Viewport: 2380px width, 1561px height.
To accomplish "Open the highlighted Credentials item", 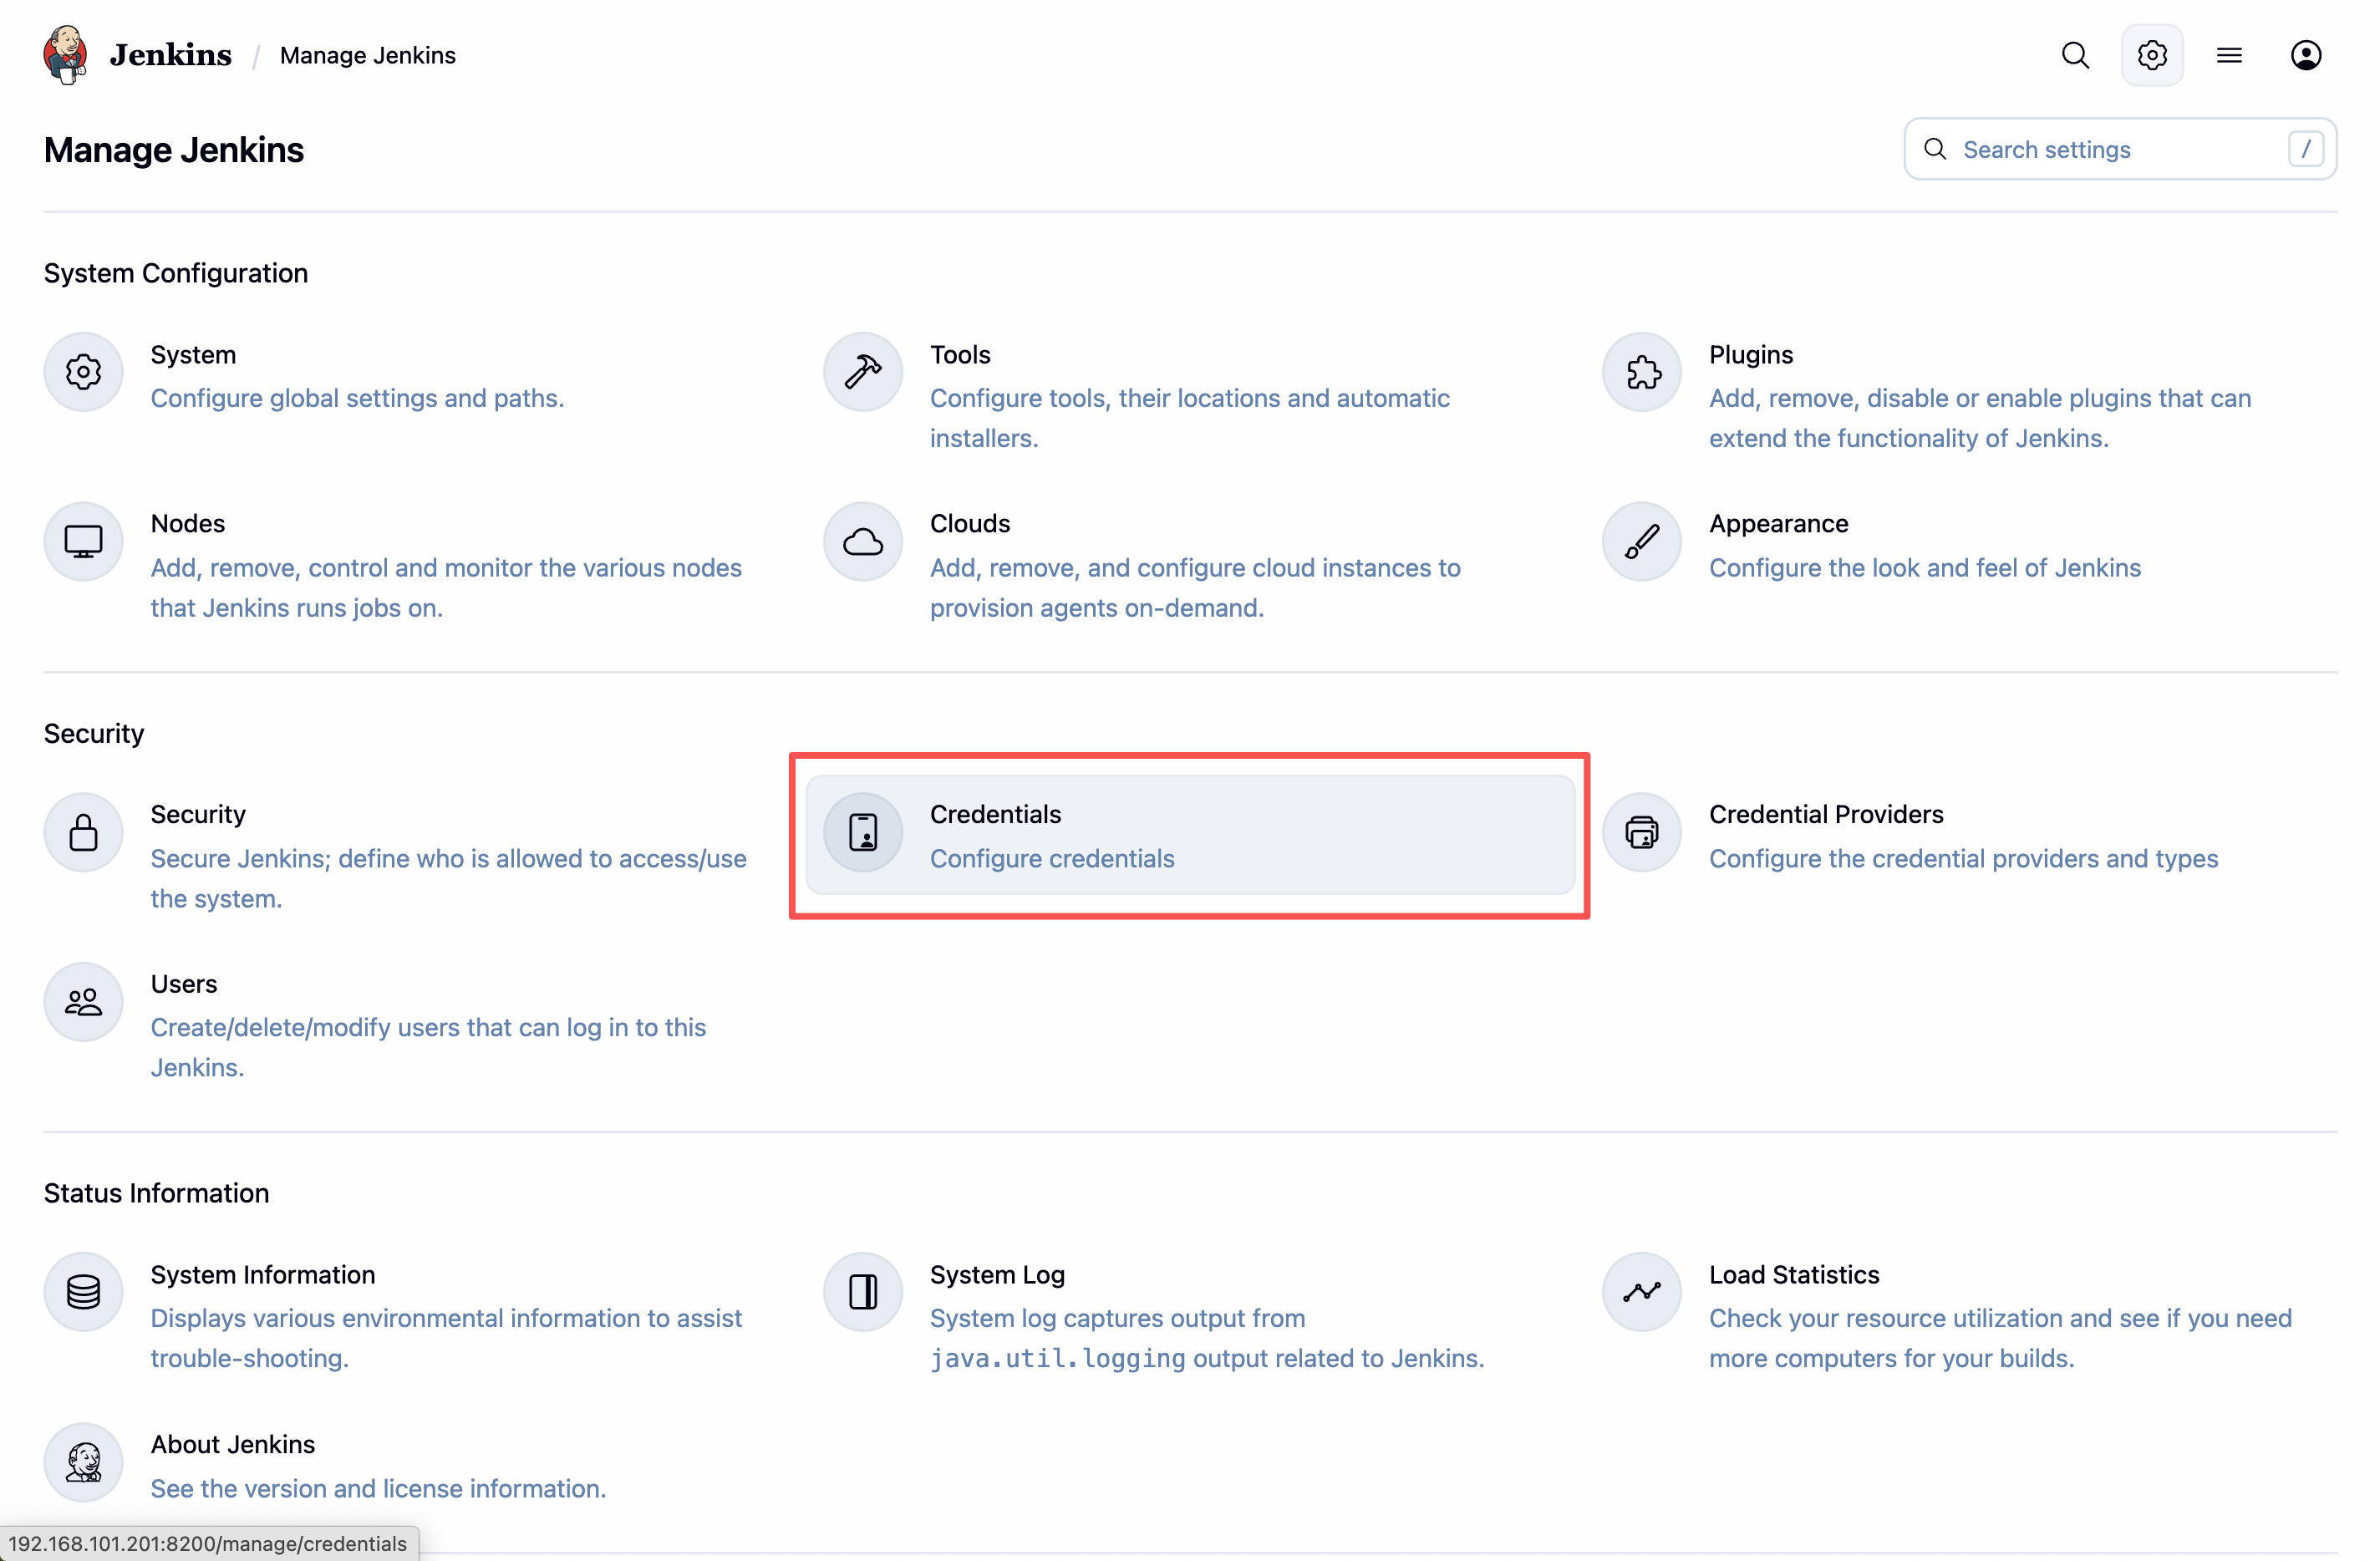I will tap(1188, 835).
